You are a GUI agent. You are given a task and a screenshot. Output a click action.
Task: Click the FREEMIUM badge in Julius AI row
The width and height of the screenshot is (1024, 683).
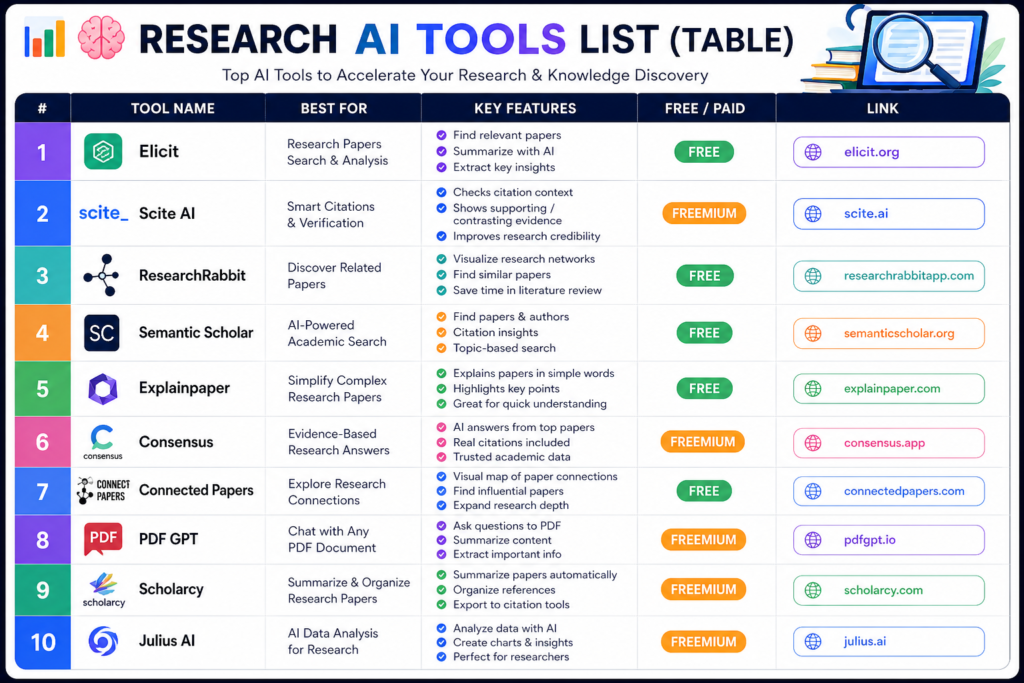click(x=703, y=642)
